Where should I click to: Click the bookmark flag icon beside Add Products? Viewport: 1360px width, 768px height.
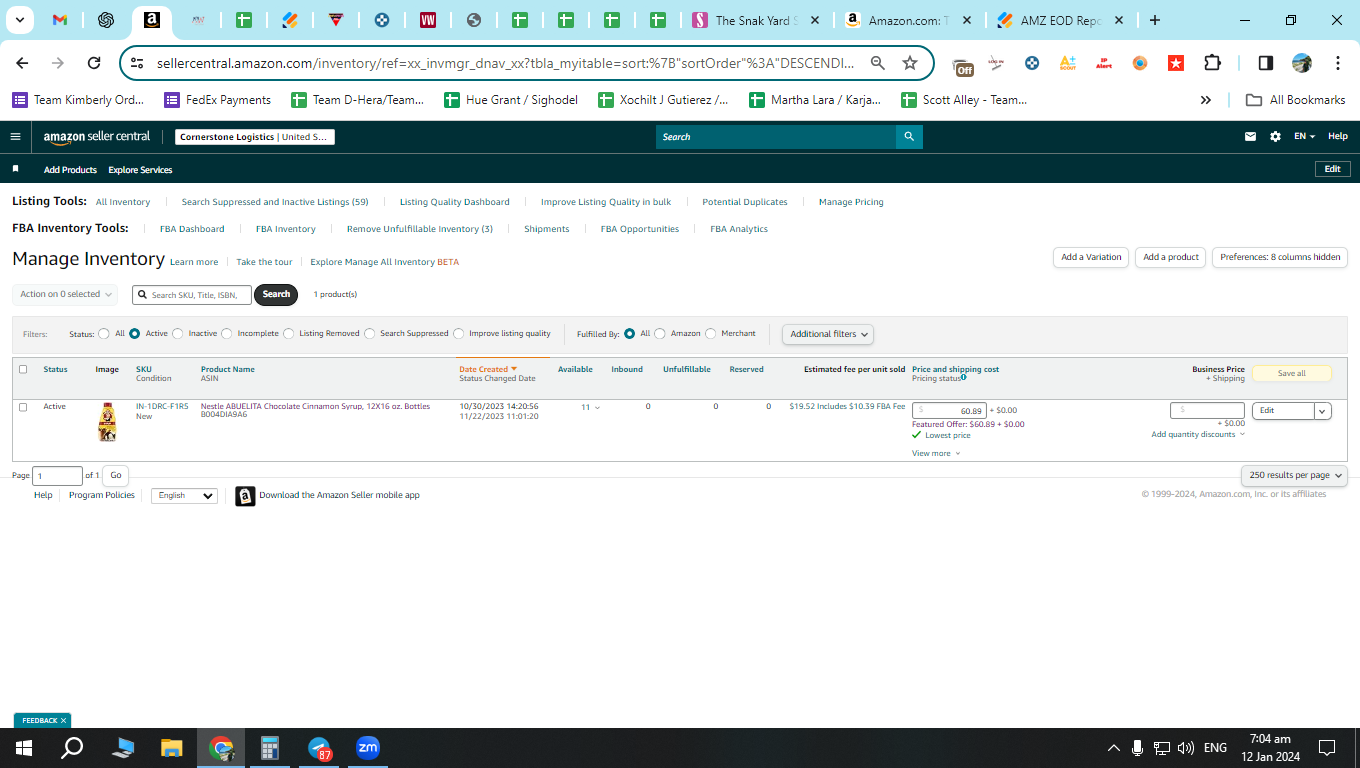[x=15, y=169]
